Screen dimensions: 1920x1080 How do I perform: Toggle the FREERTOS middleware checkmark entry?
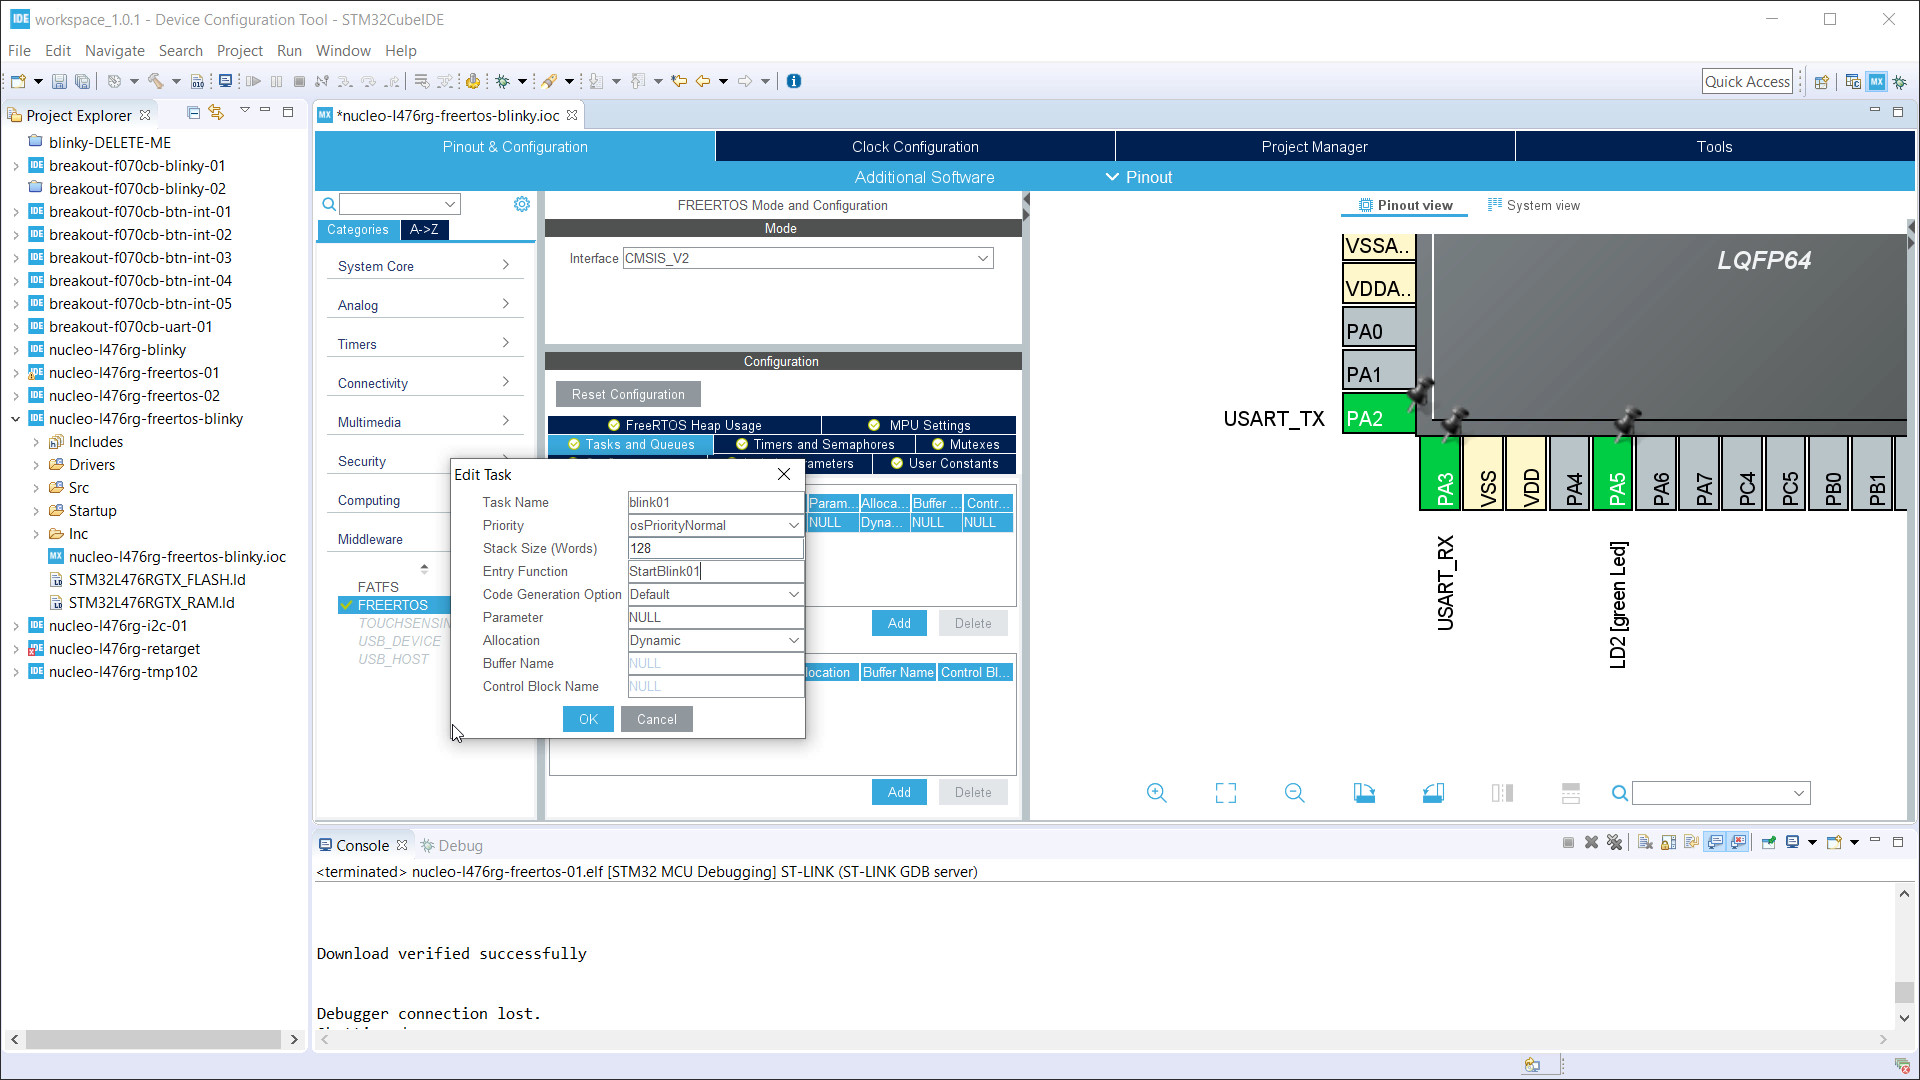pos(392,605)
